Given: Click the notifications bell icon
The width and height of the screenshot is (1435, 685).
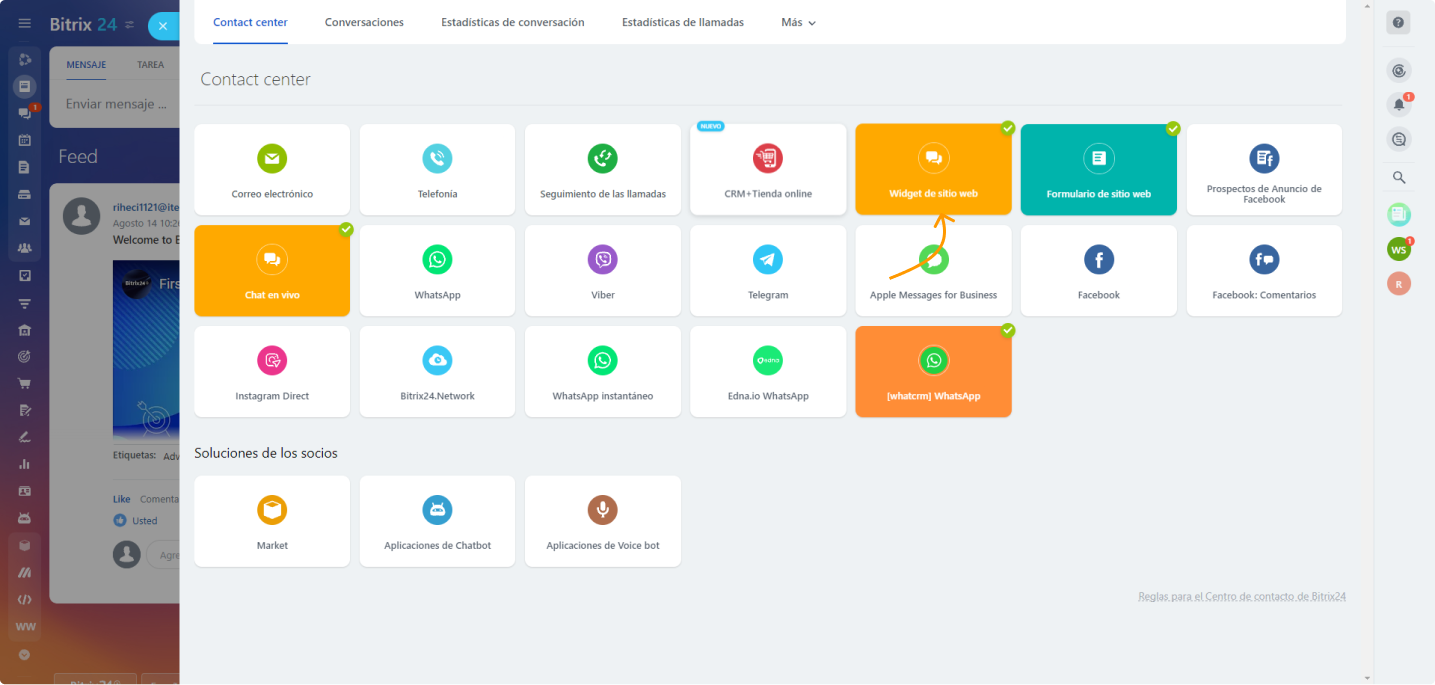Looking at the screenshot, I should coord(1398,104).
